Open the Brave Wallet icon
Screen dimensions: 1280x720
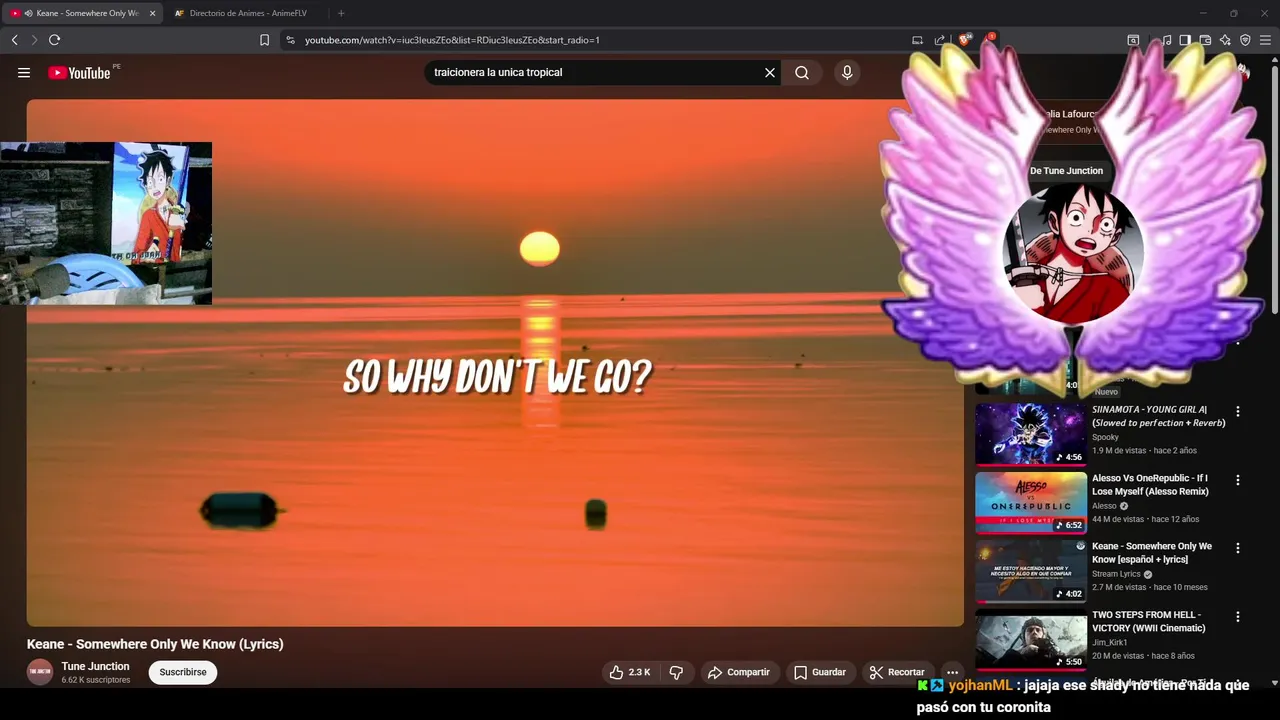[x=1205, y=40]
